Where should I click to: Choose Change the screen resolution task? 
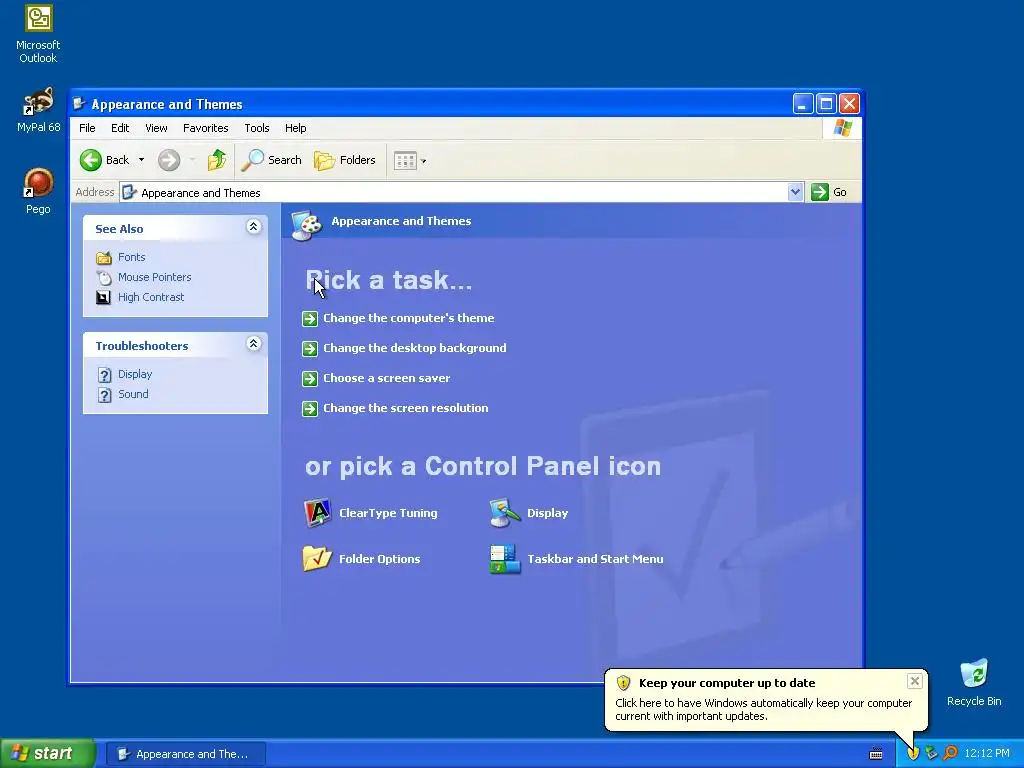click(406, 408)
